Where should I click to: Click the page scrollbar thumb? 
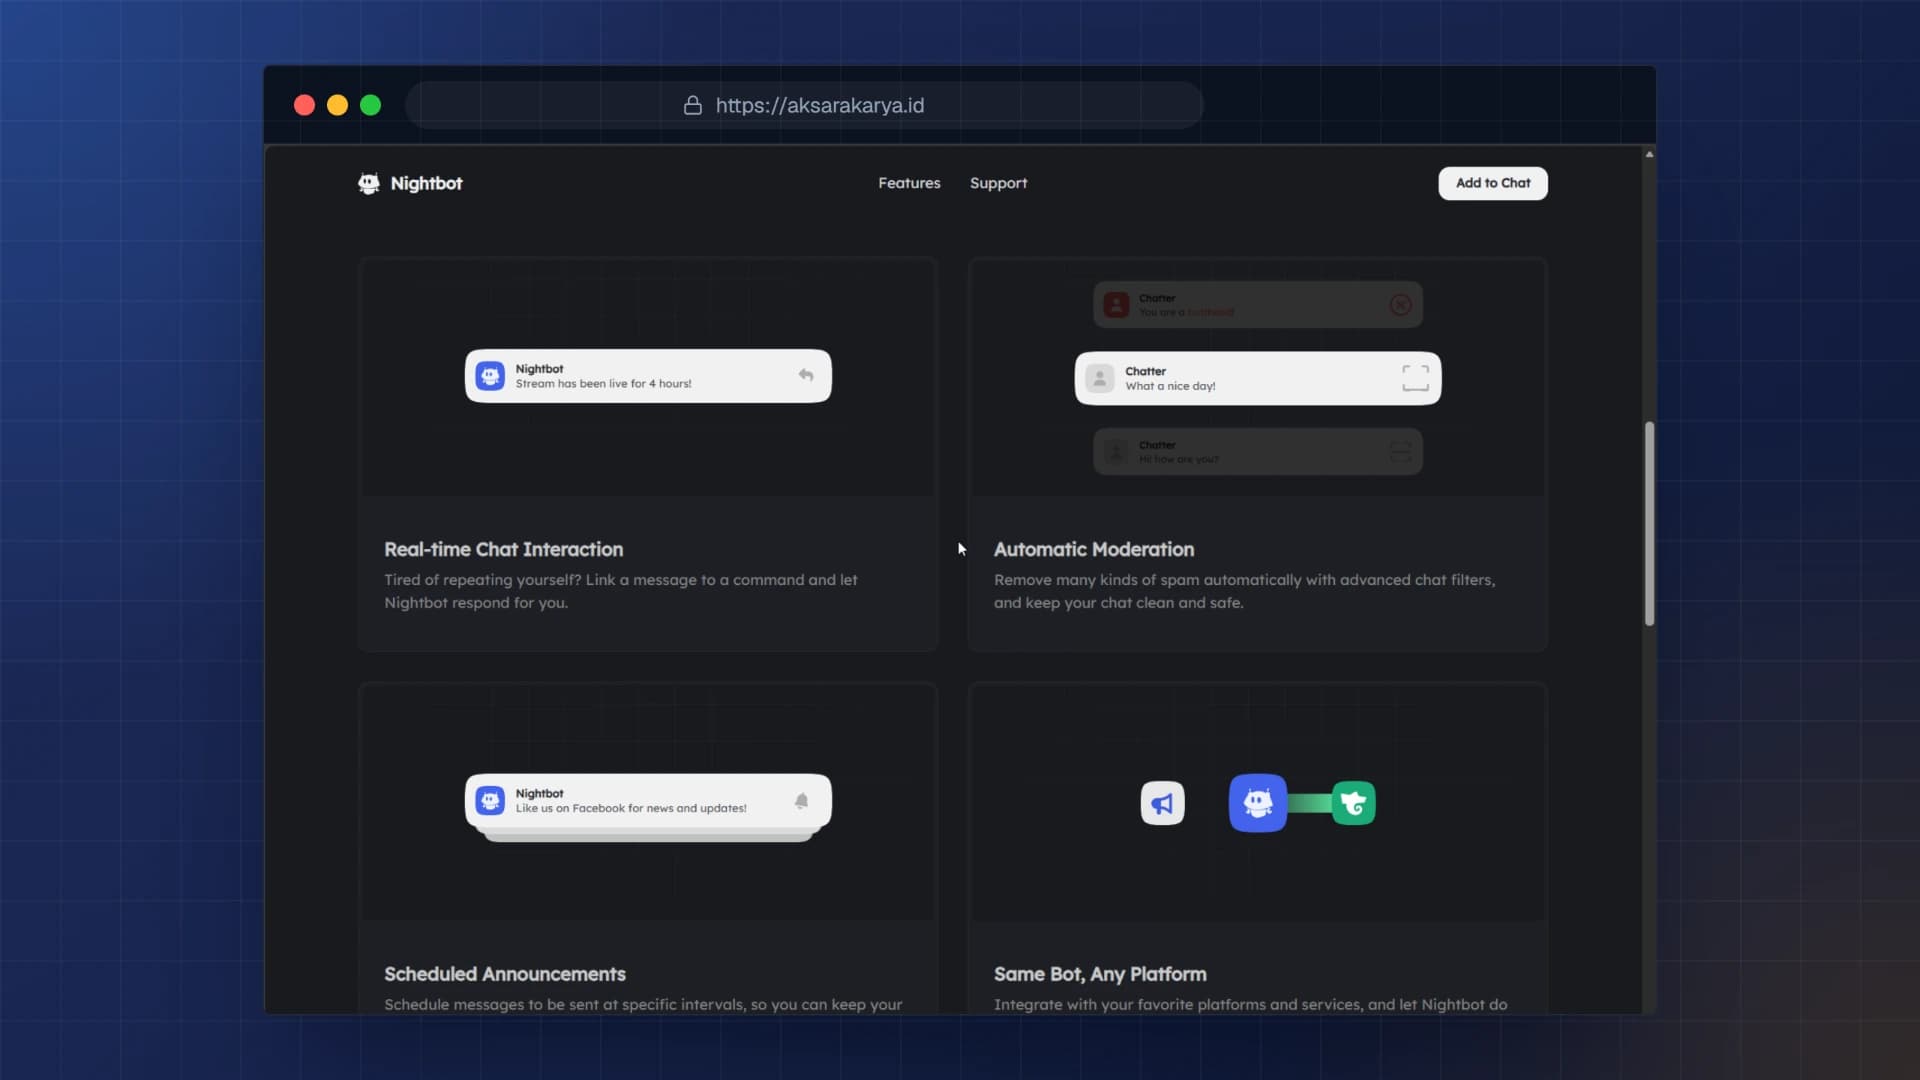pos(1649,524)
